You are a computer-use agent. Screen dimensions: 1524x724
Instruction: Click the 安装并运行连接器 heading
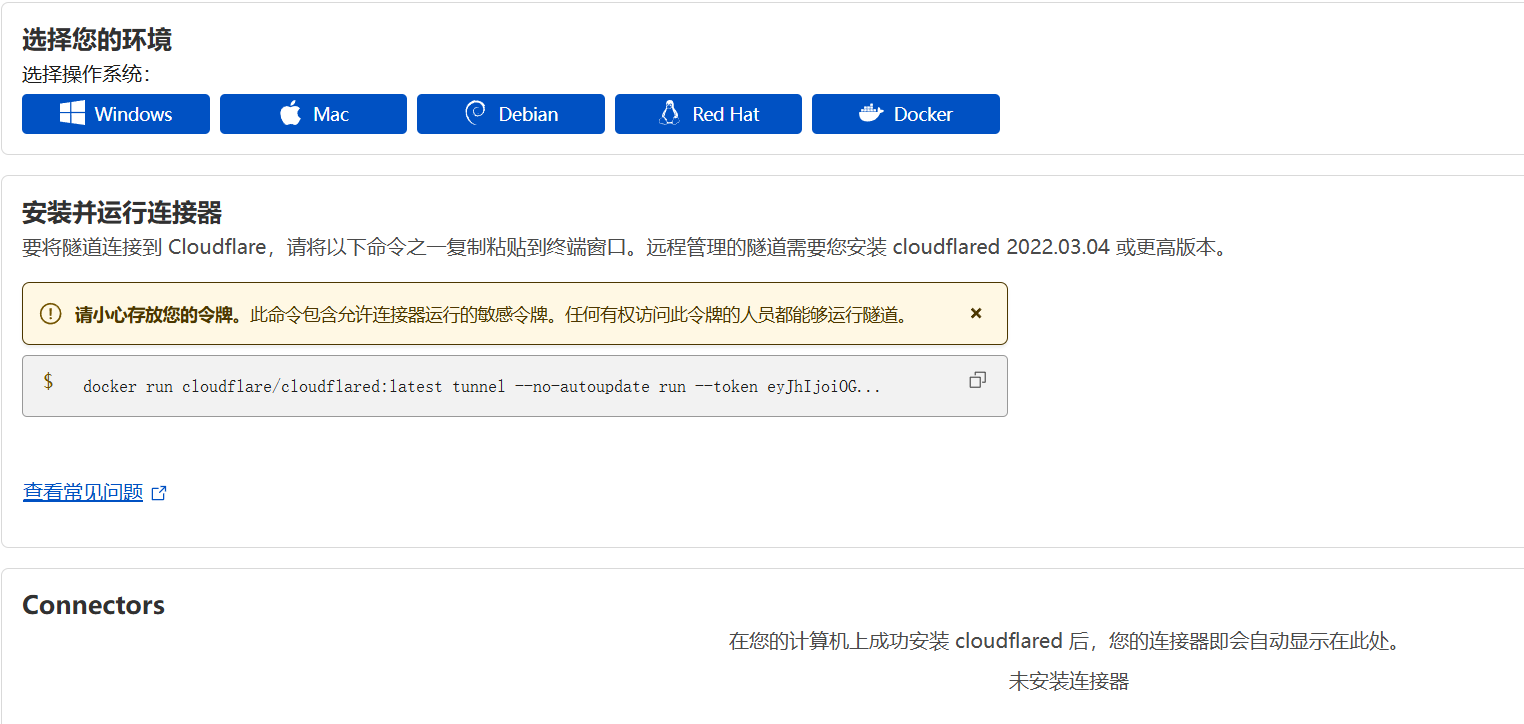(122, 213)
